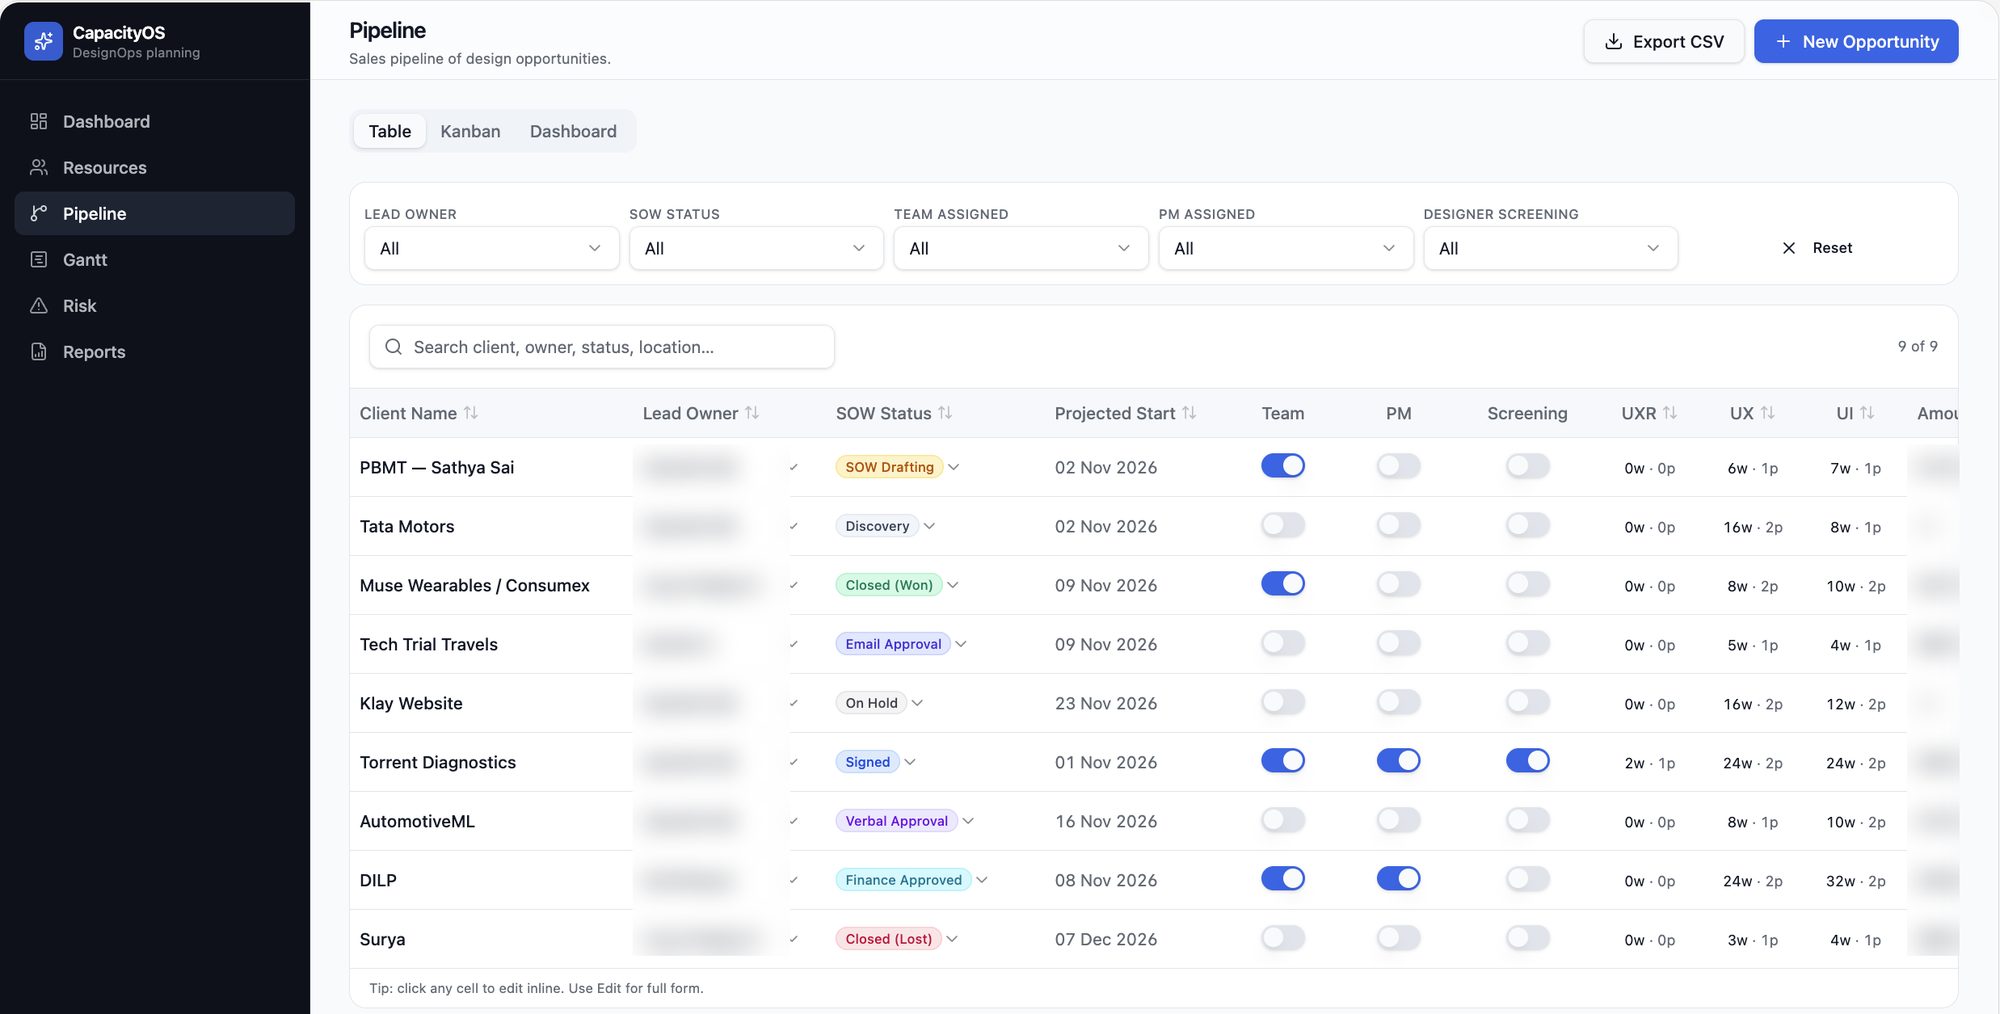This screenshot has height=1014, width=2000.
Task: Click the search client input field
Action: coord(602,347)
